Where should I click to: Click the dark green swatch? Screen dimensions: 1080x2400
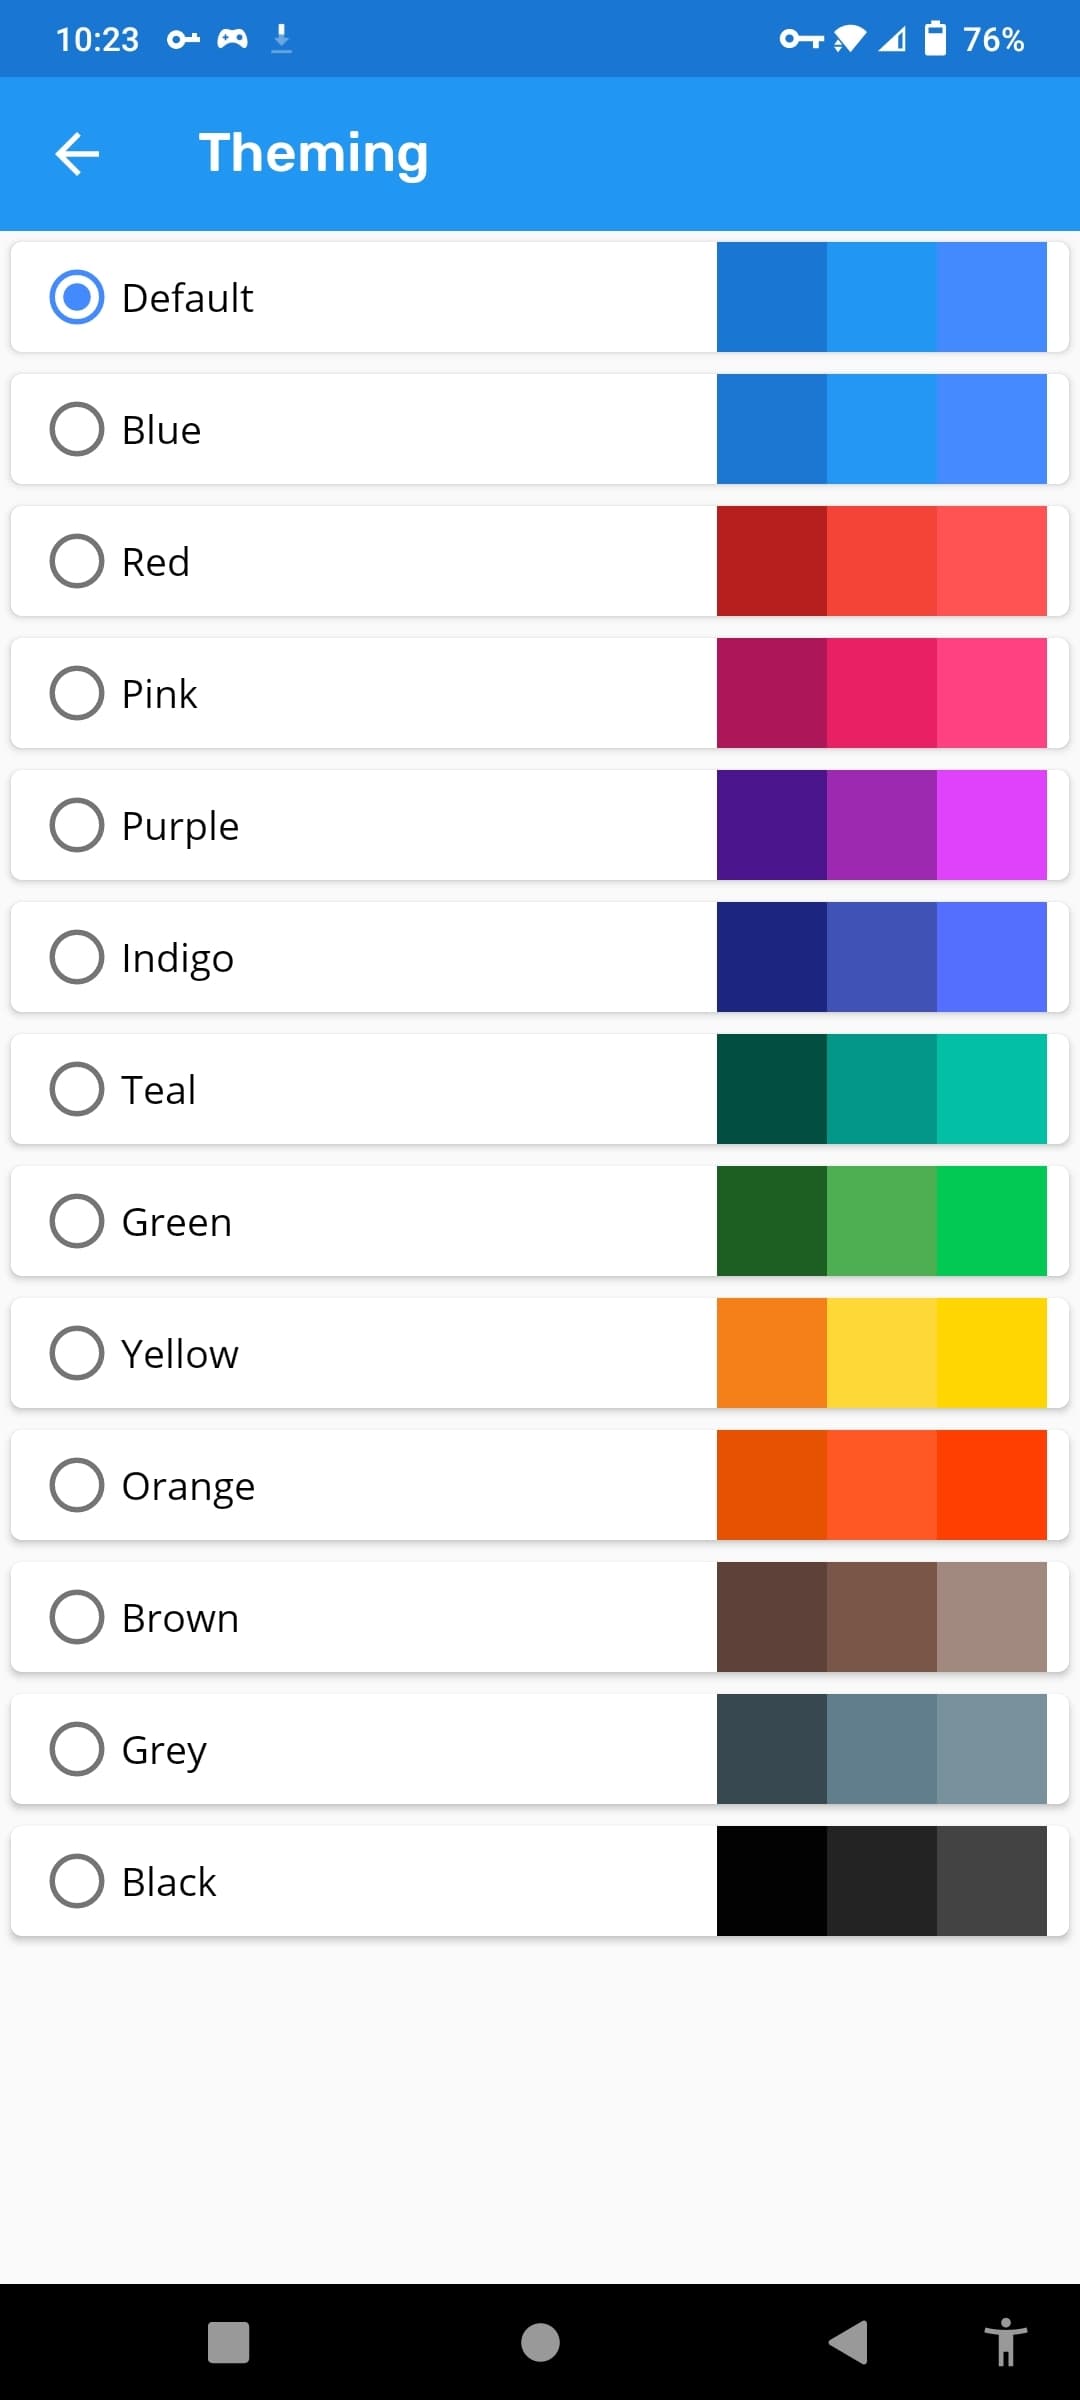pyautogui.click(x=772, y=1221)
